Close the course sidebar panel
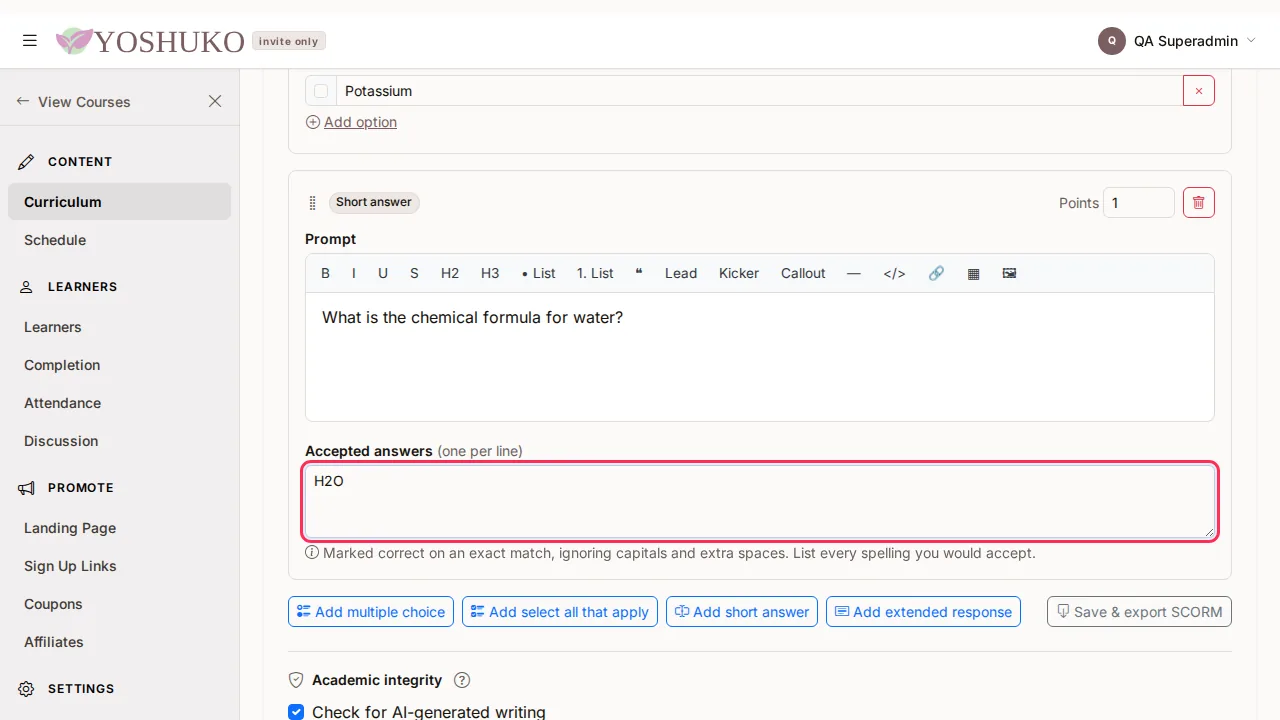Image resolution: width=1280 pixels, height=720 pixels. pos(215,101)
